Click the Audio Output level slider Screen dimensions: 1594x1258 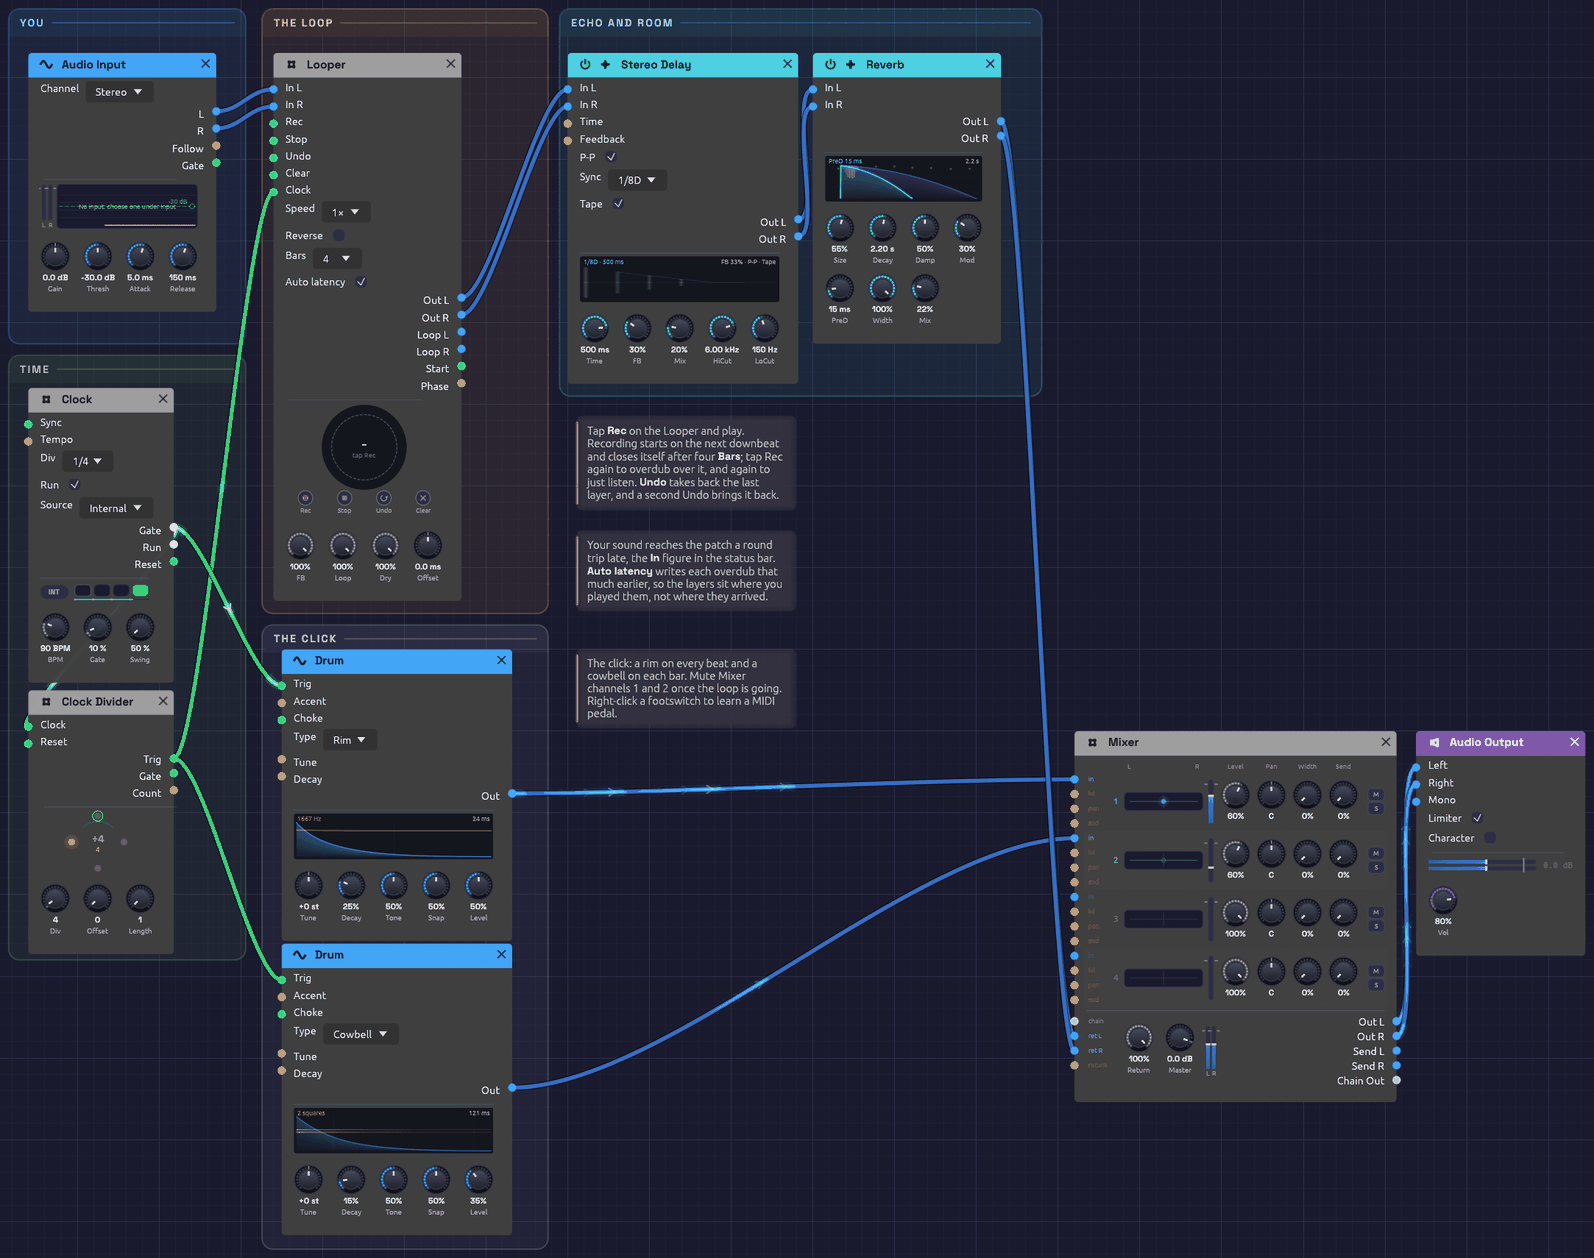[1481, 865]
